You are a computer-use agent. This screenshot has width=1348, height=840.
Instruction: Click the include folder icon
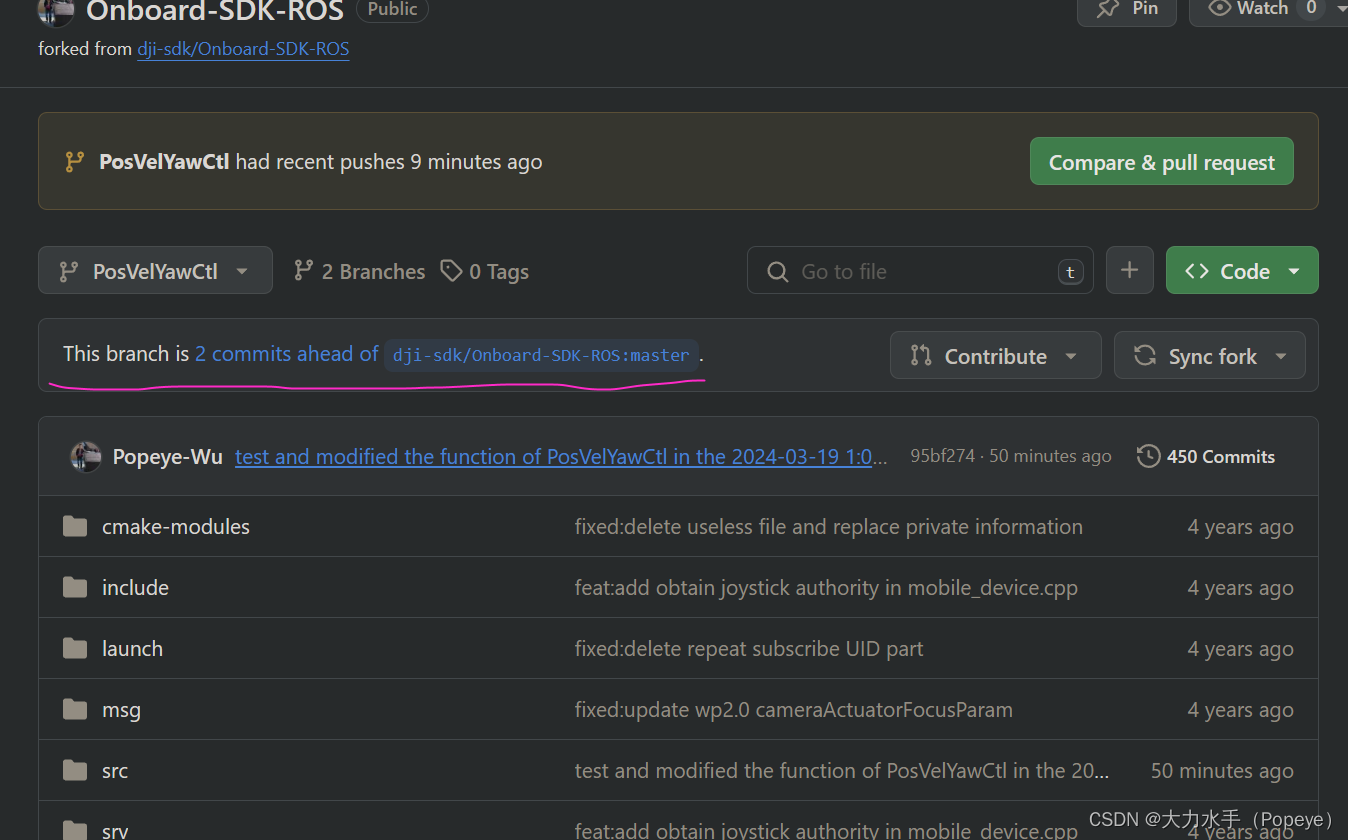75,587
